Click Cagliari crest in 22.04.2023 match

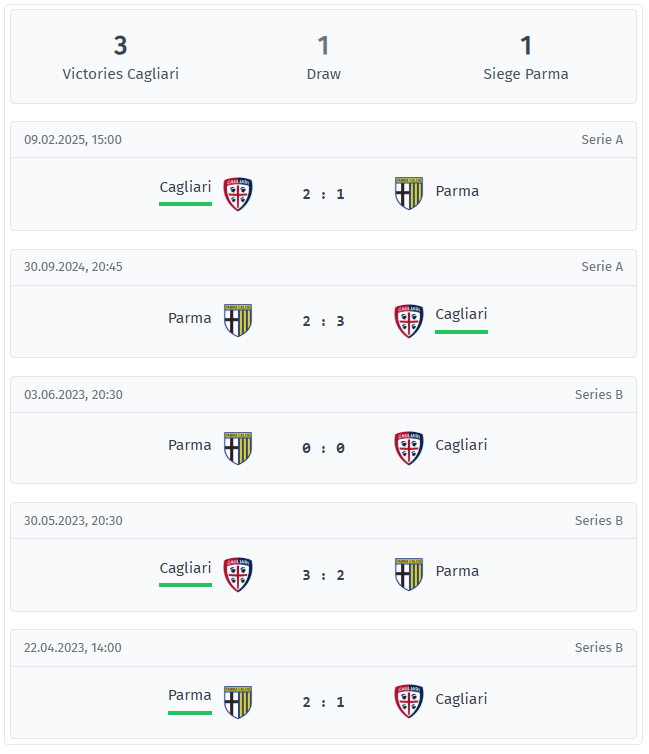pyautogui.click(x=409, y=701)
